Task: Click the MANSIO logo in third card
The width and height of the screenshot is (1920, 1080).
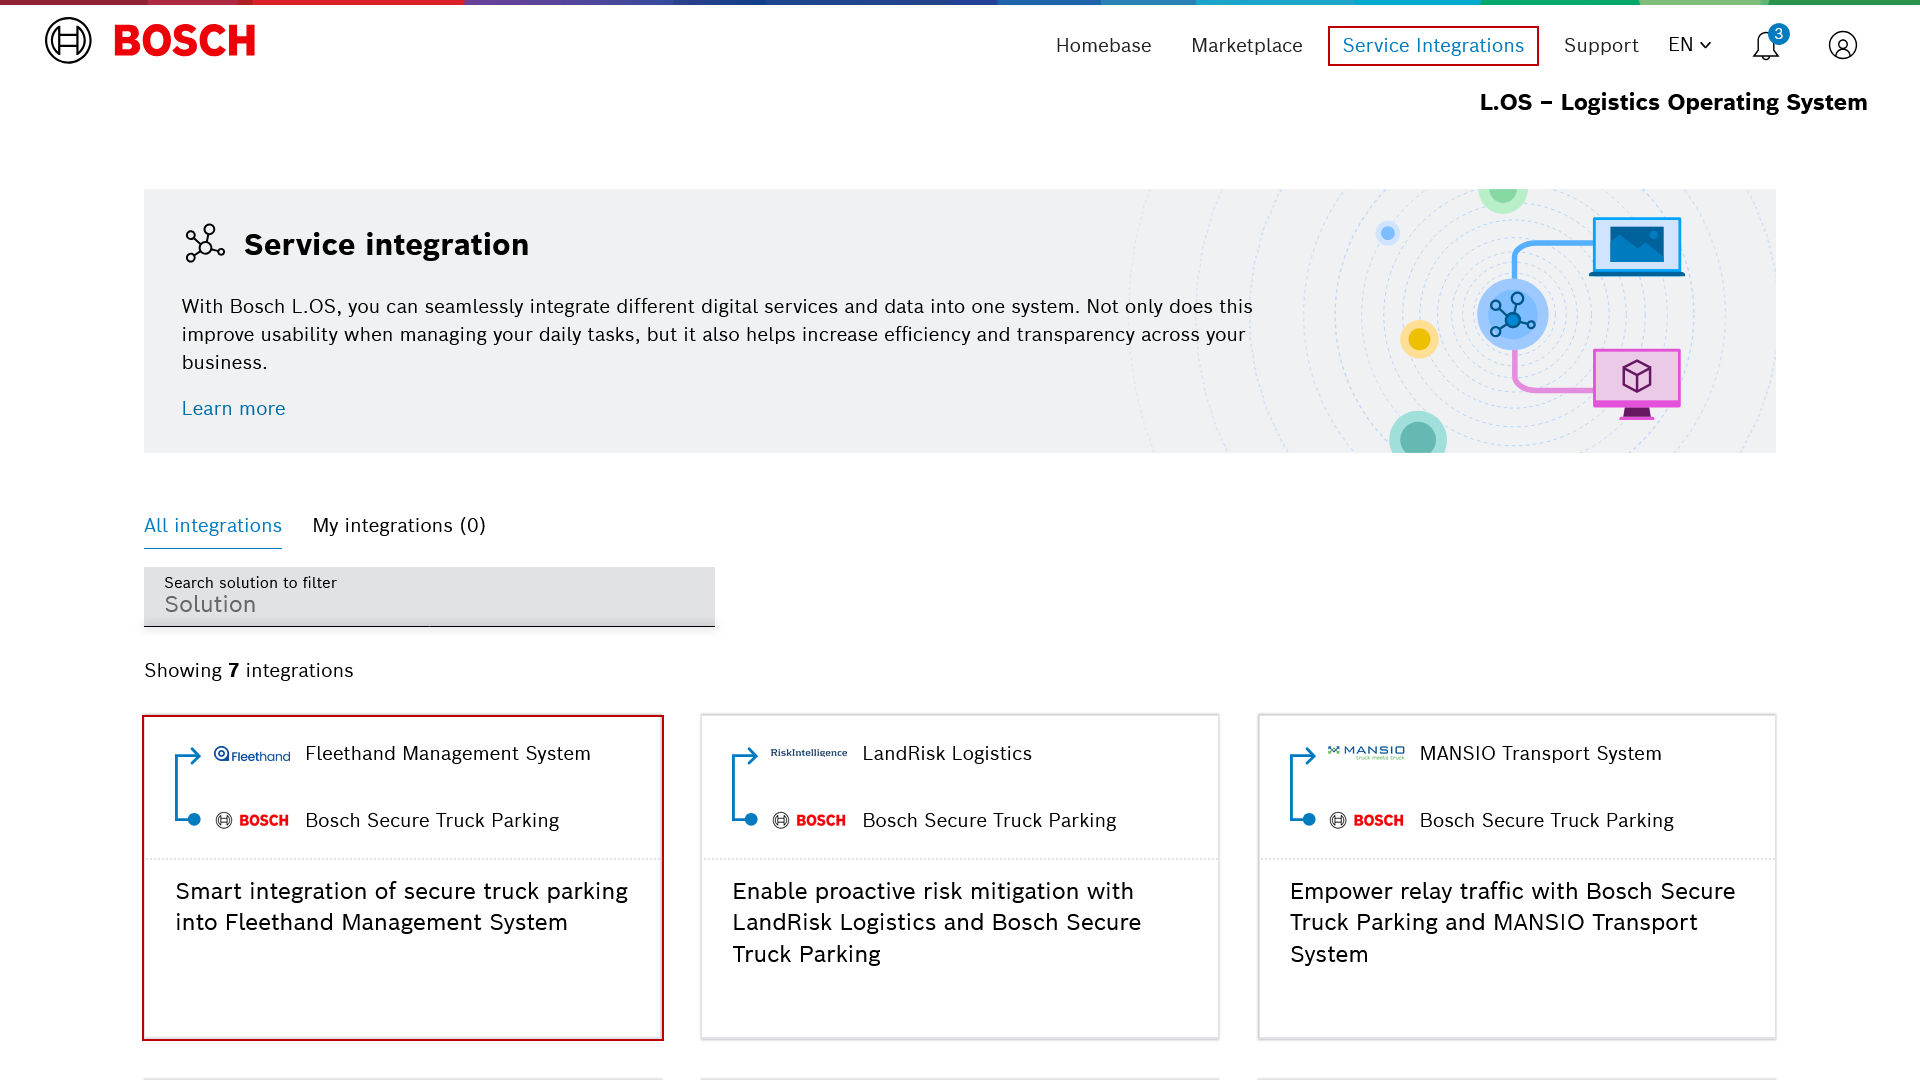Action: click(1366, 752)
